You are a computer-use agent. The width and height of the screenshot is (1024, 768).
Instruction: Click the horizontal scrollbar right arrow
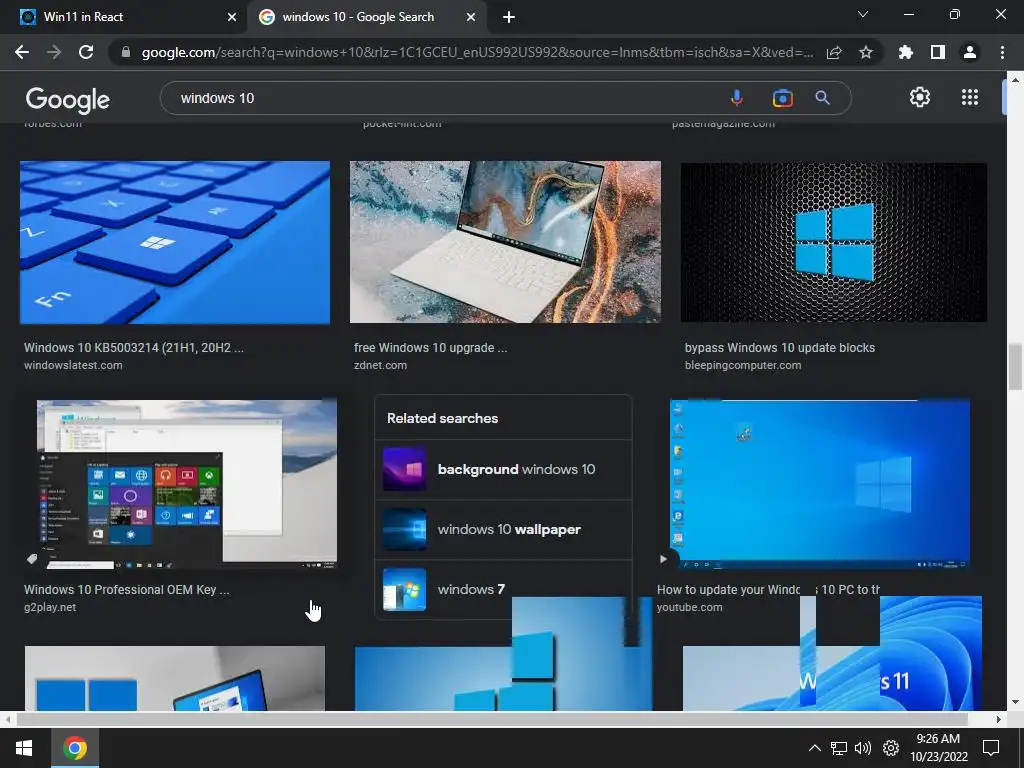tap(998, 719)
